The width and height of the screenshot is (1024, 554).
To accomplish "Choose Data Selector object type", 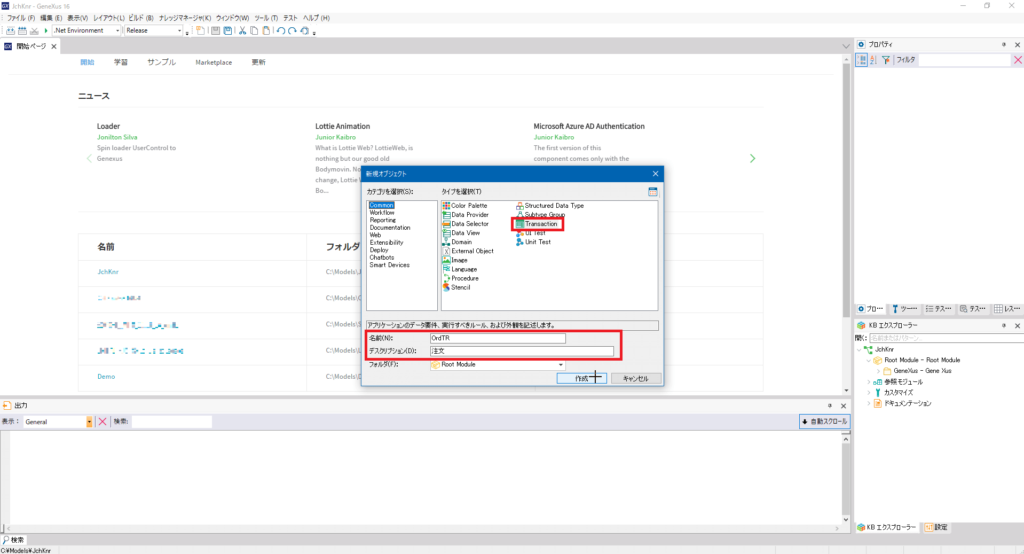I will [x=465, y=224].
